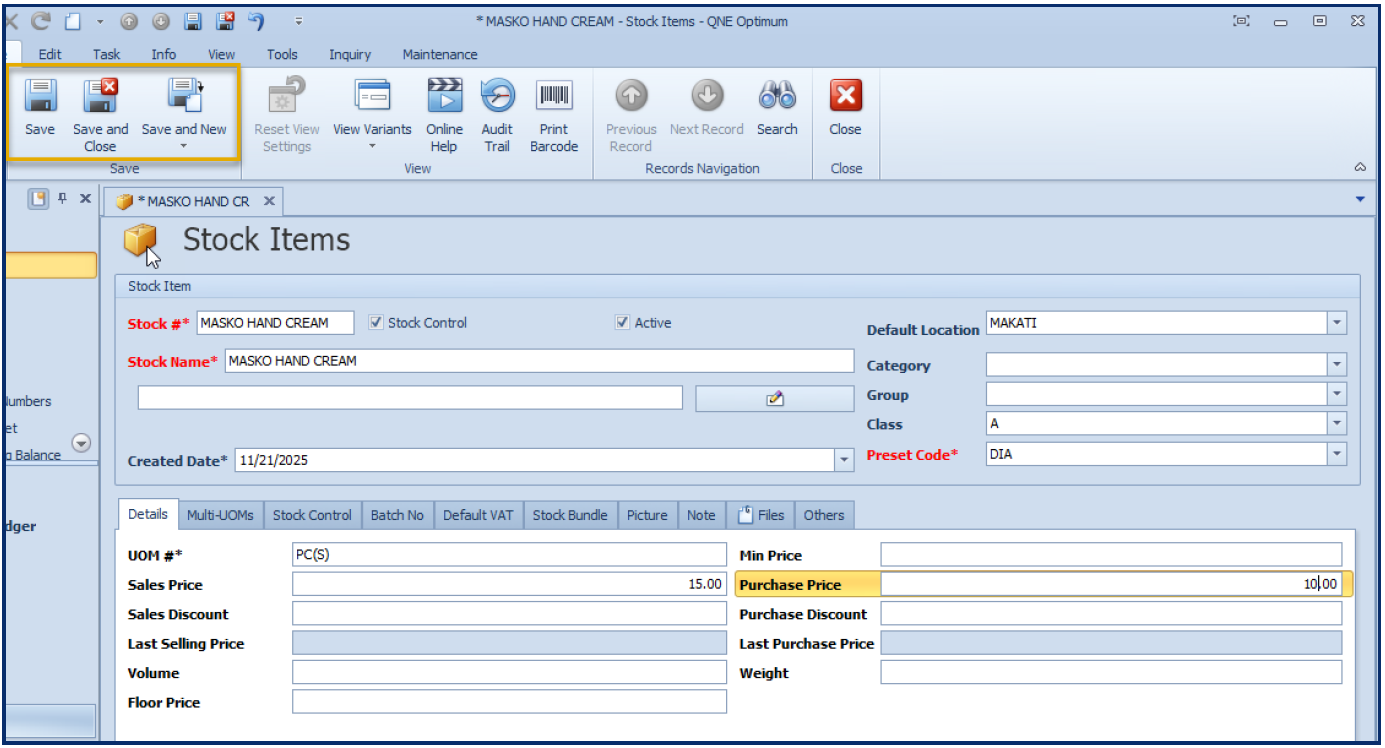Collapse the ribbon with the caret

(x=1360, y=167)
